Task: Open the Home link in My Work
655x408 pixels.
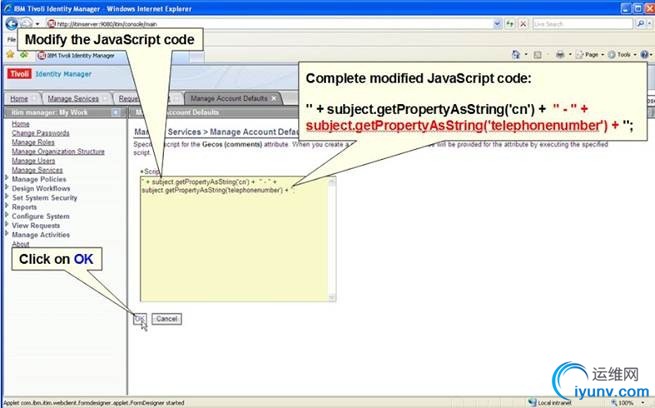Action: point(20,124)
